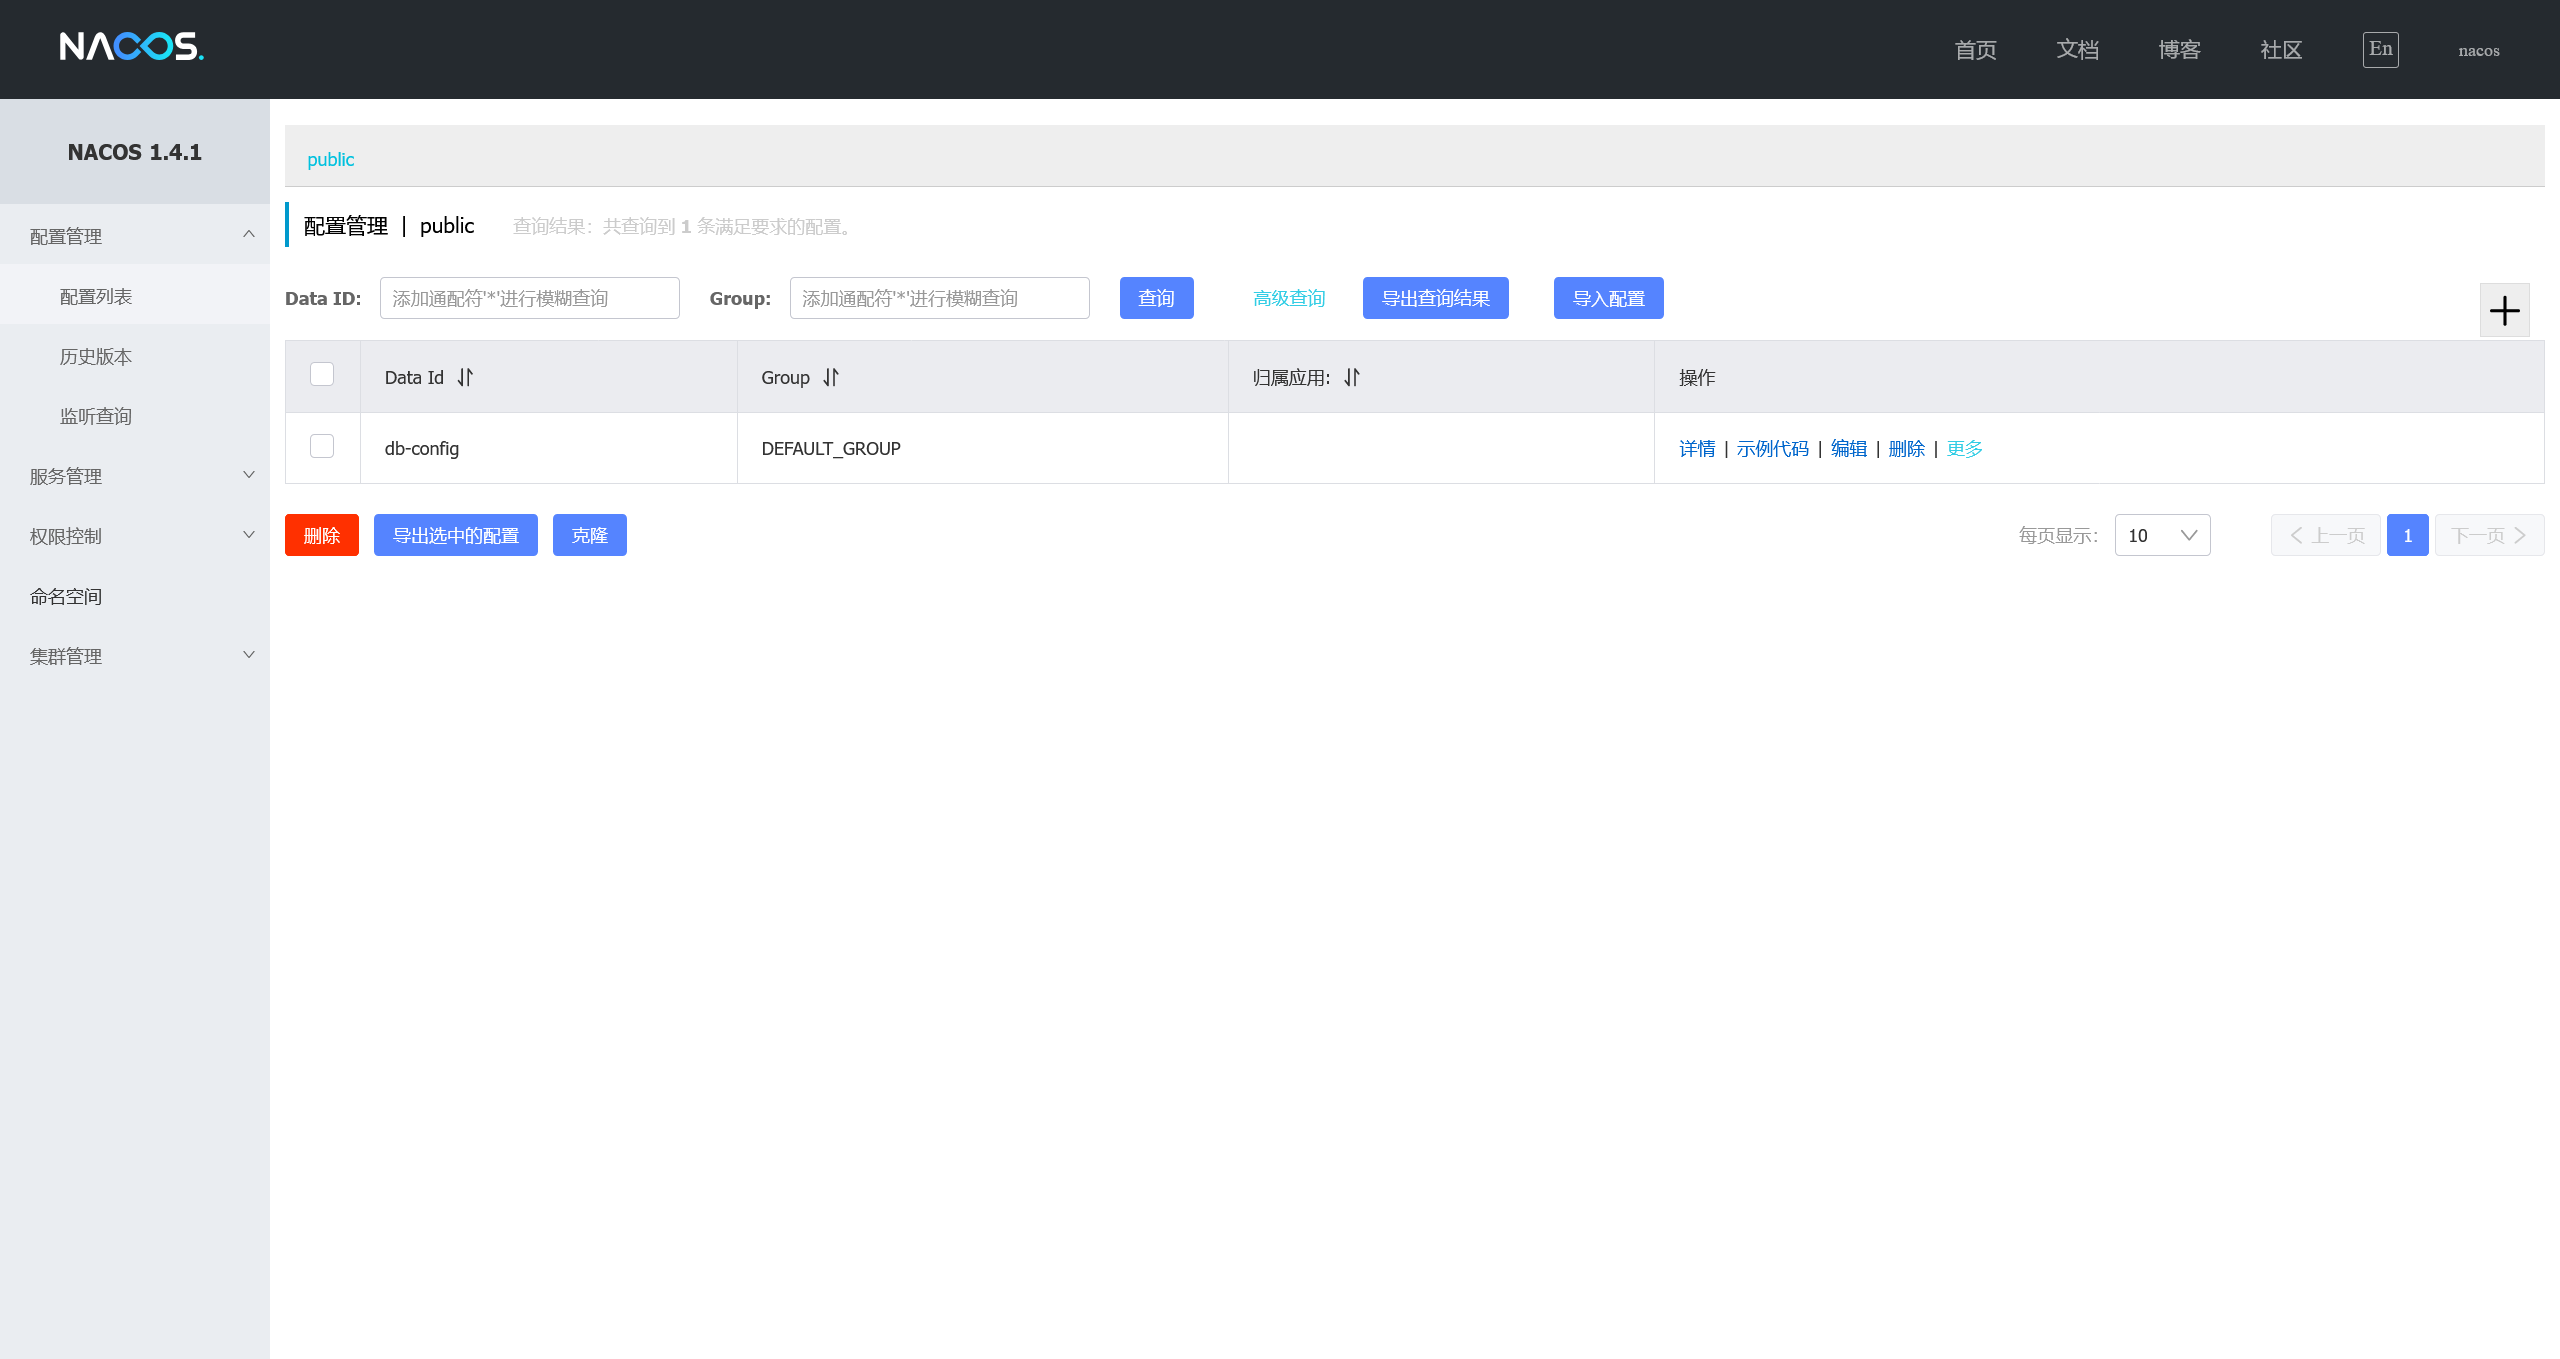2560x1359 pixels.
Task: Sort by 归属应用 column arrows
Action: 1352,377
